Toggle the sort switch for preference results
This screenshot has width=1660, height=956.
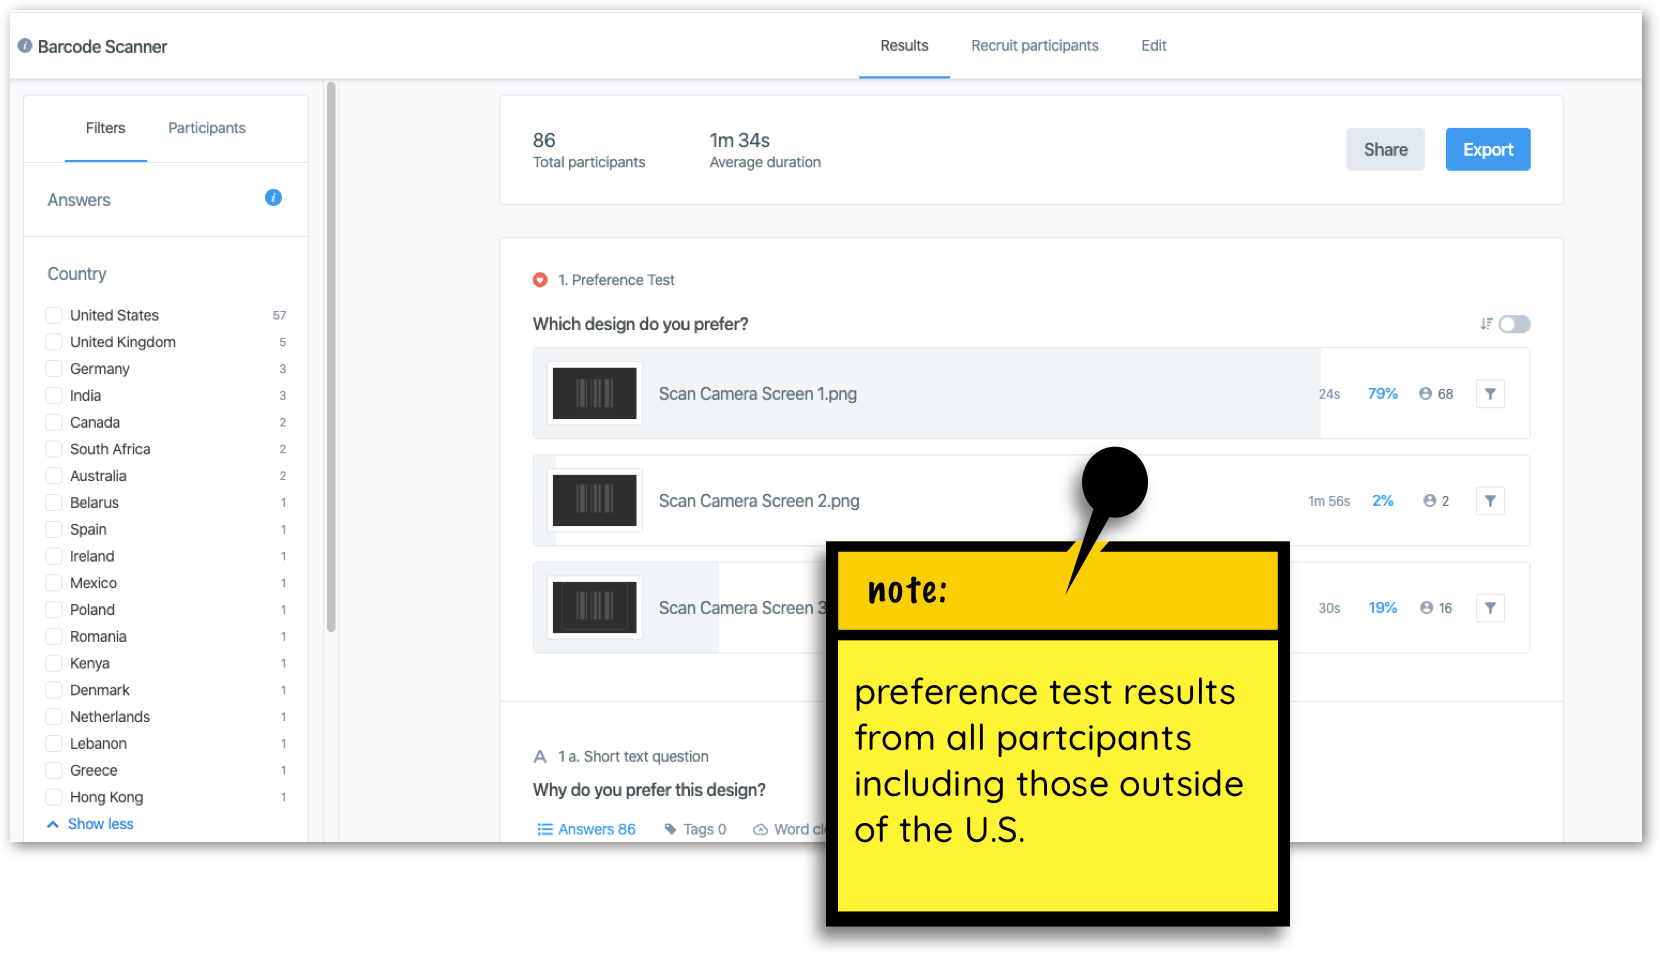1514,324
